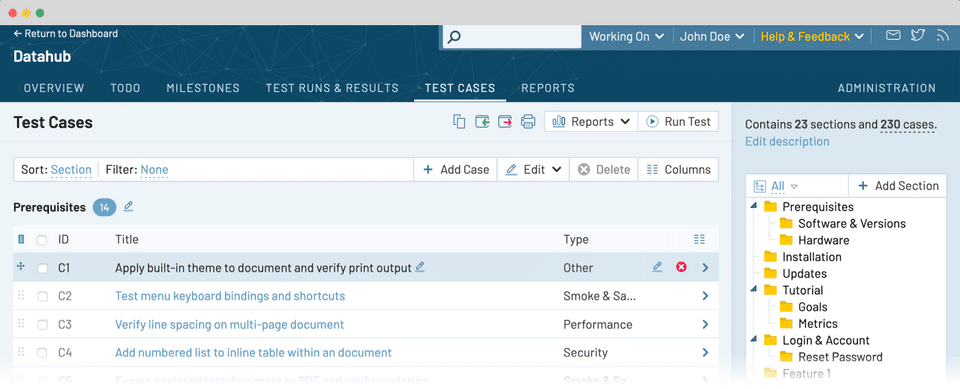Viewport: 960px width, 389px height.
Task: Open the Twitter bird icon
Action: pos(917,36)
